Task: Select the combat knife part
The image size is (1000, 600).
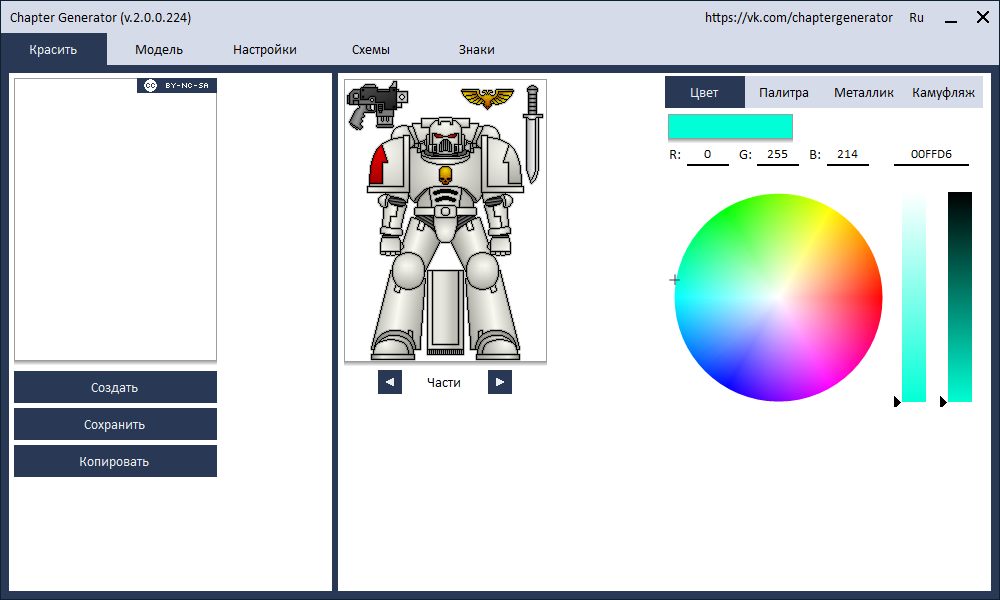Action: point(532,135)
